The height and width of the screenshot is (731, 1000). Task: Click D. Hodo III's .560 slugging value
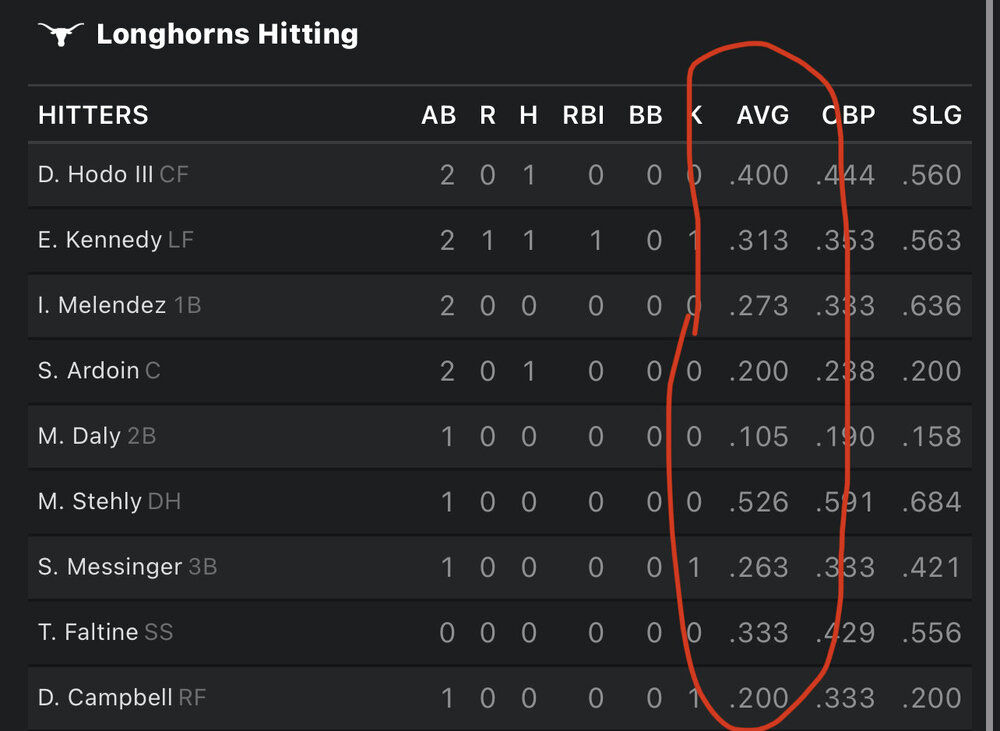coord(931,175)
